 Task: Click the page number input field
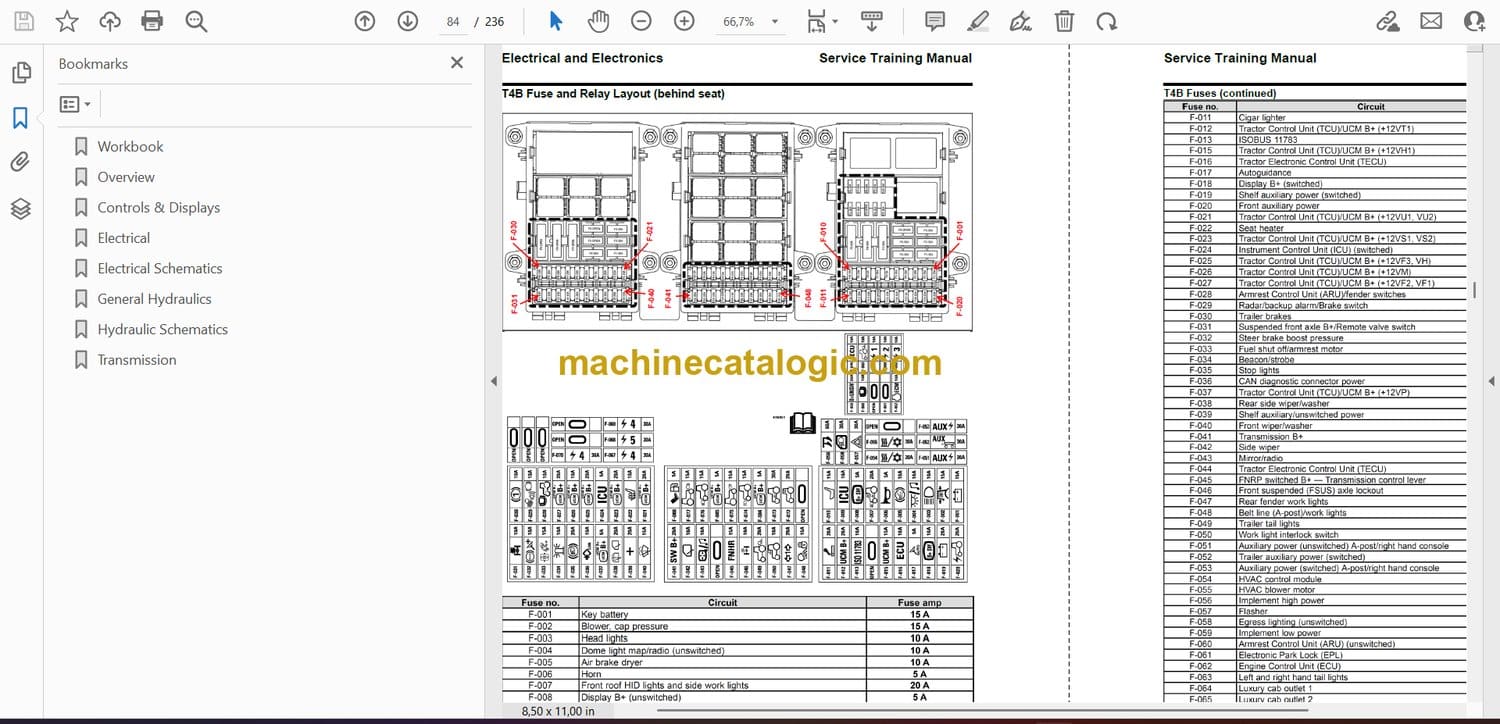point(453,21)
